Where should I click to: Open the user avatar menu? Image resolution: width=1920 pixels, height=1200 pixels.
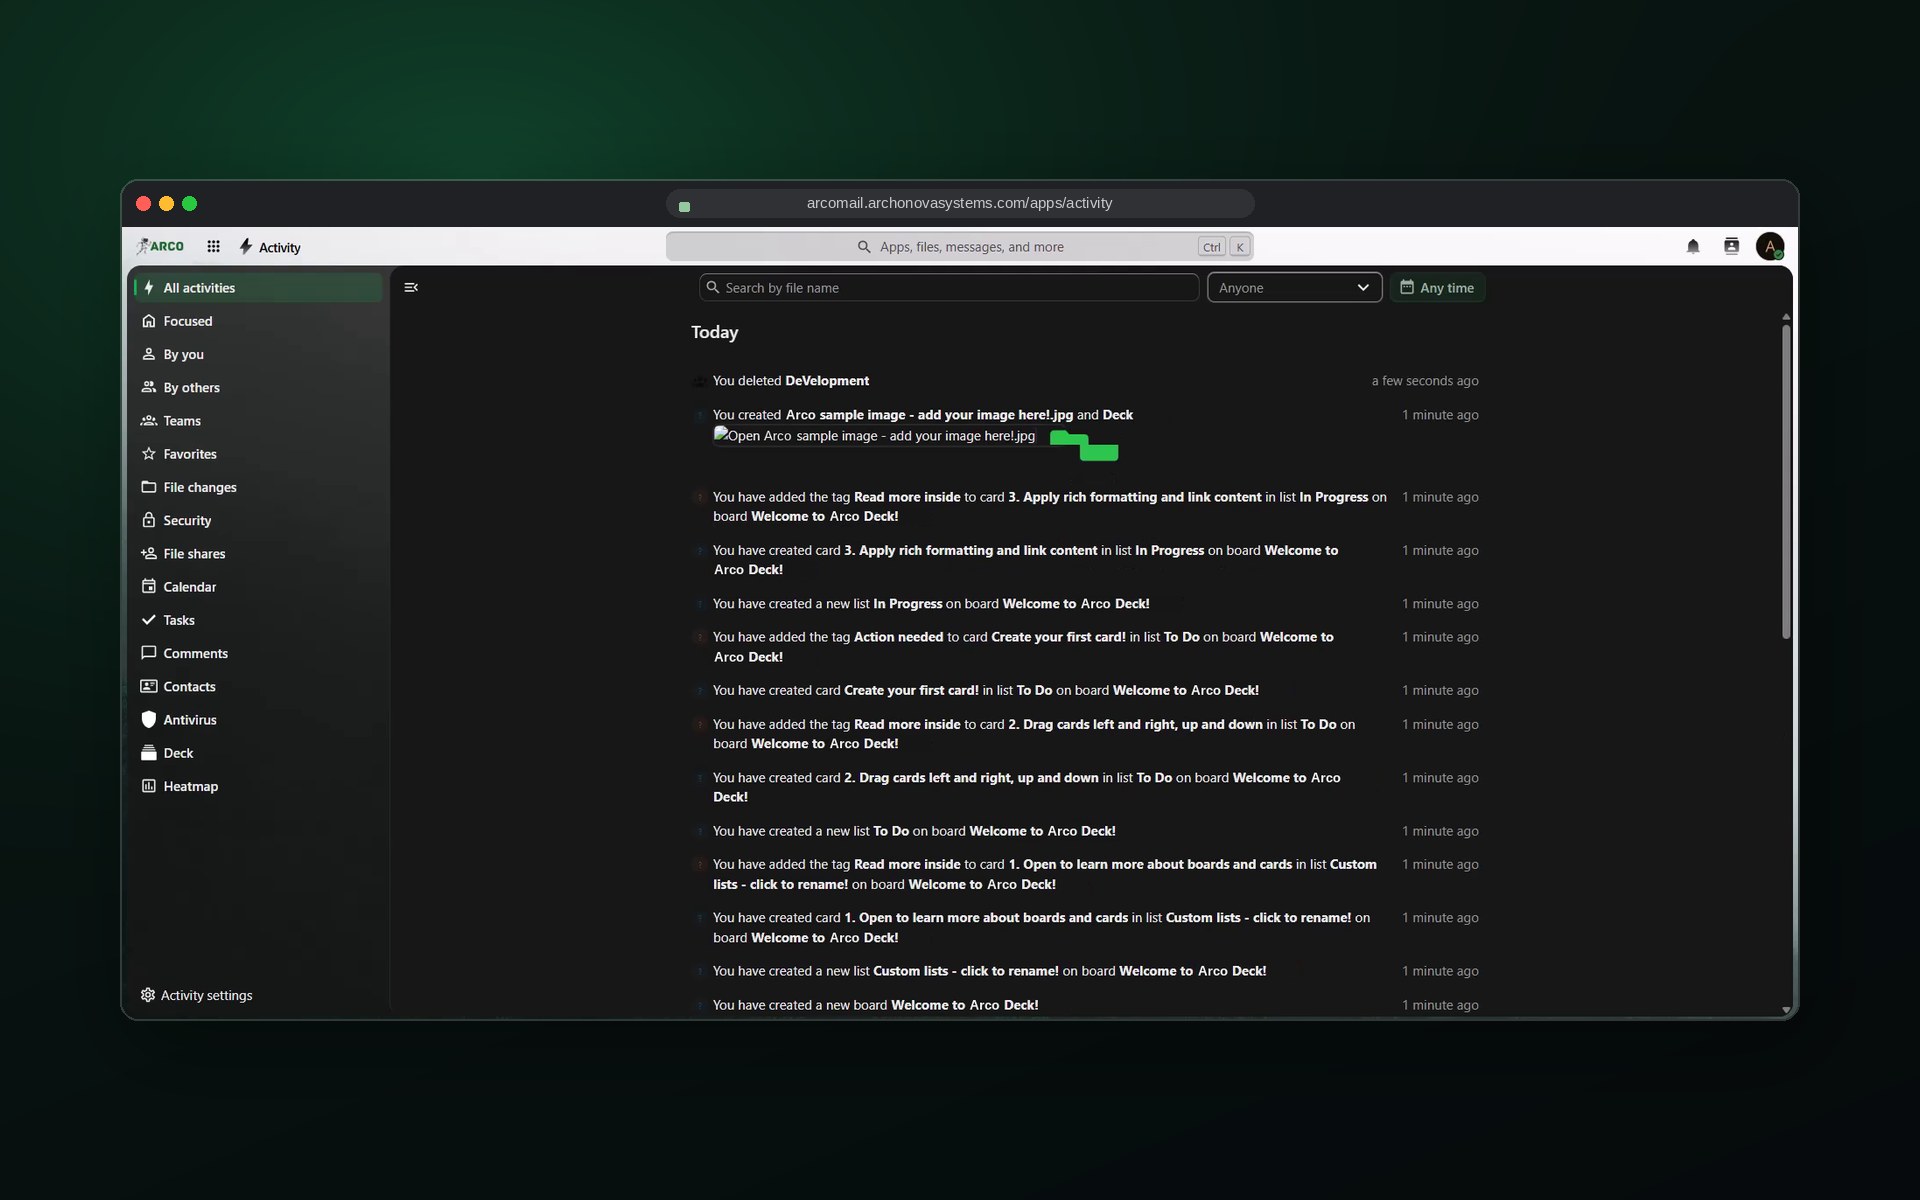[1770, 246]
